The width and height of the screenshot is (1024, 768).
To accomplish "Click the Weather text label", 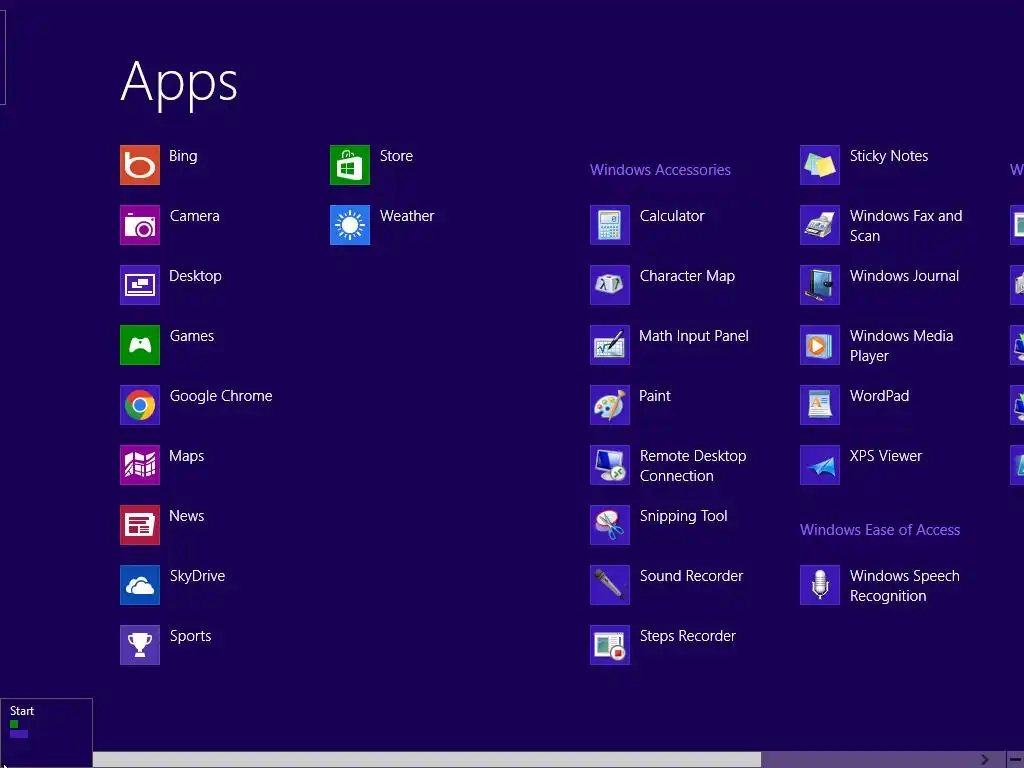I will coord(407,216).
